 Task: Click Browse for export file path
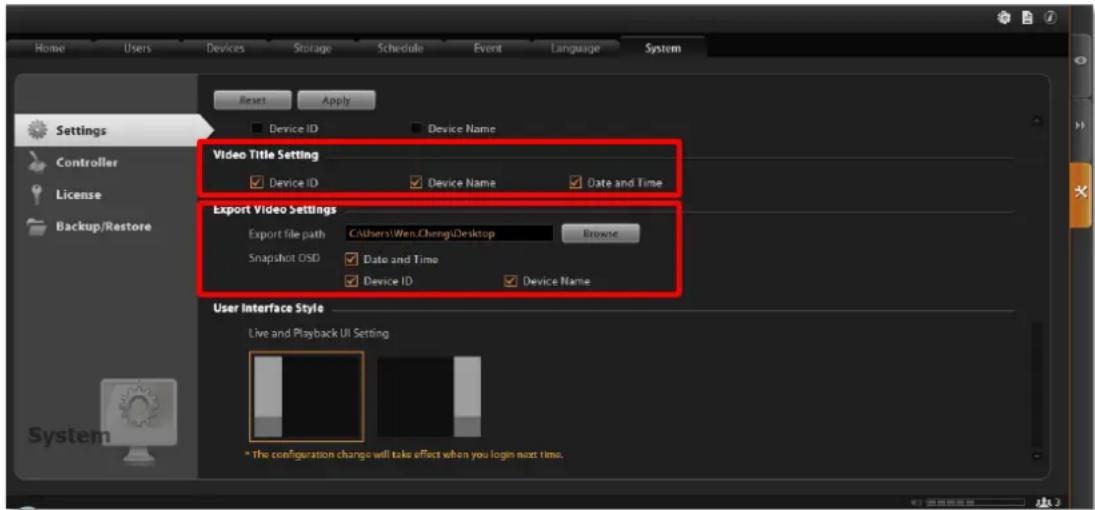click(x=601, y=233)
